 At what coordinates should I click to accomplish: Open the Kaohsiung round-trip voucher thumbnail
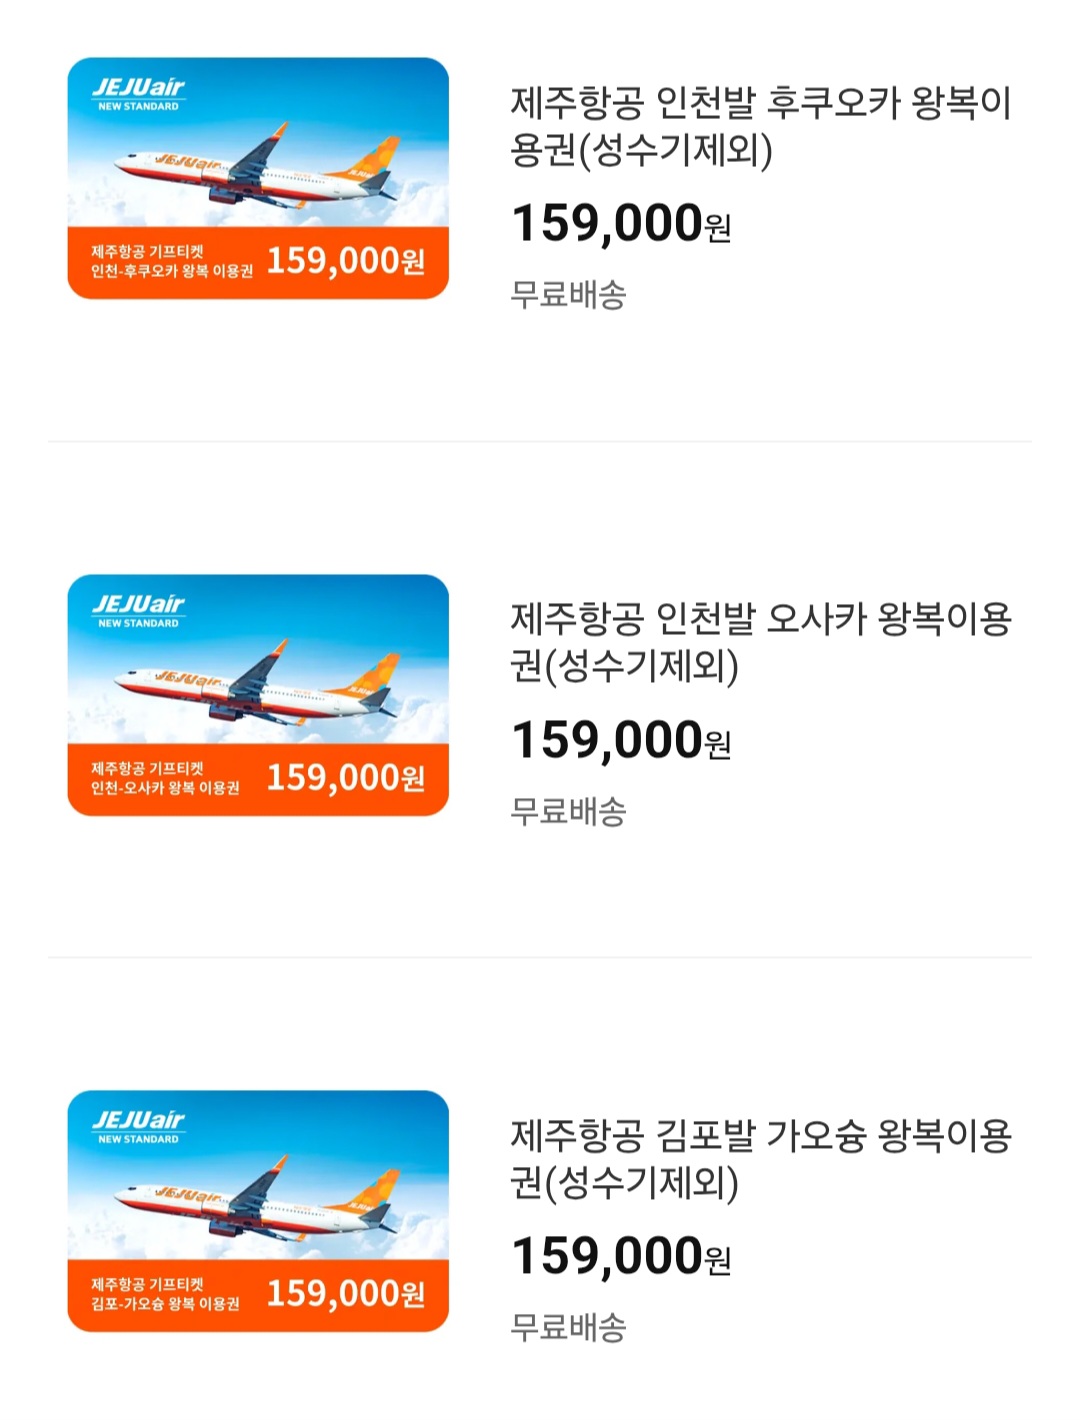pyautogui.click(x=258, y=1211)
